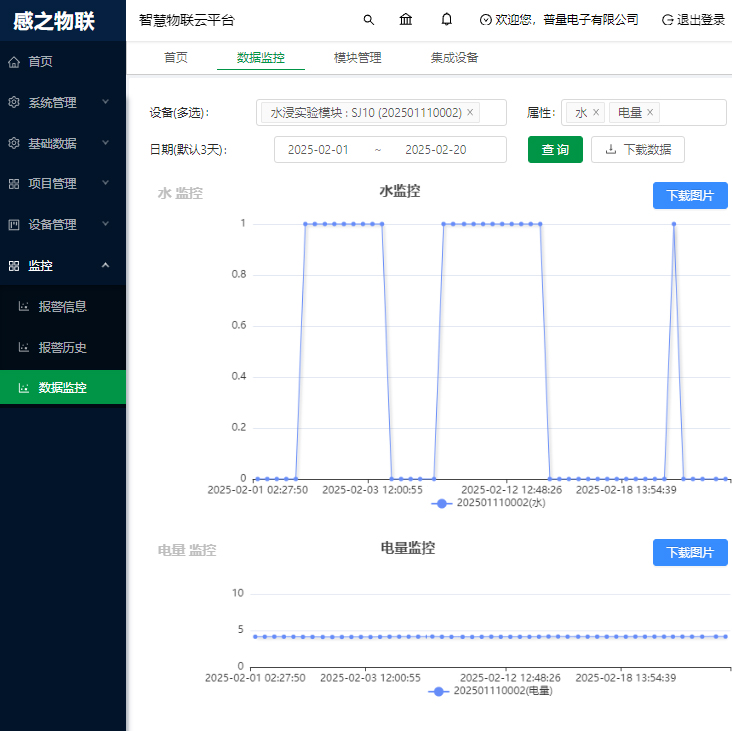This screenshot has height=731, width=732.
Task: Remove the 电量 attribute tag
Action: click(650, 113)
